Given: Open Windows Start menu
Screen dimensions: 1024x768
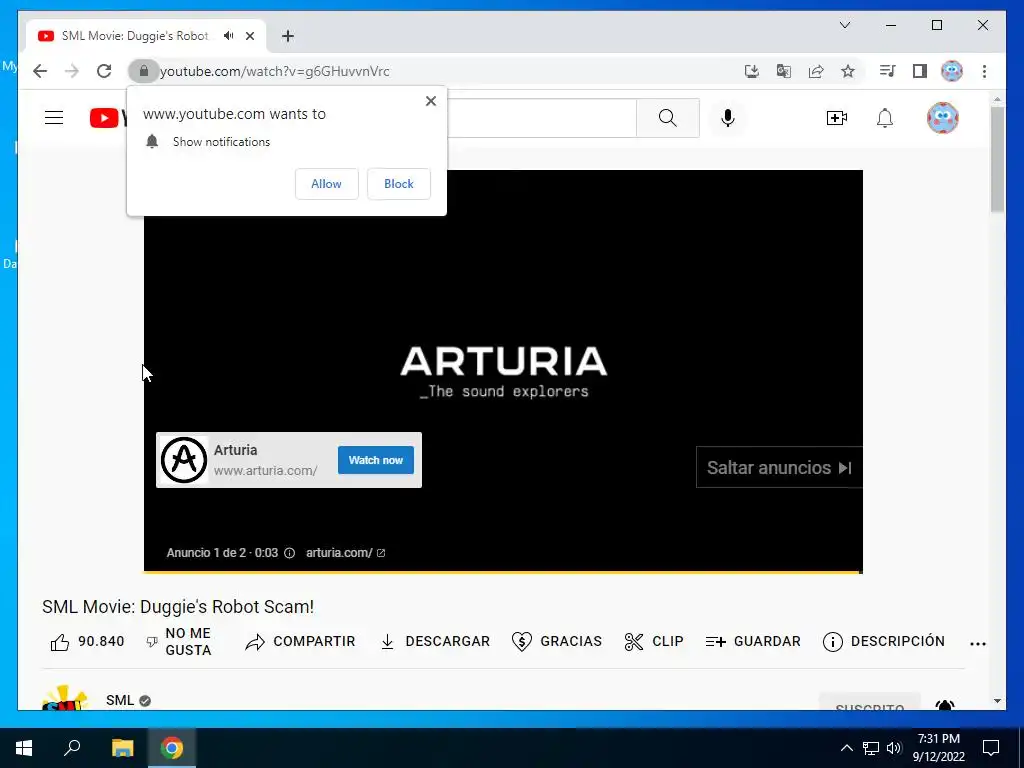Looking at the screenshot, I should coord(24,748).
